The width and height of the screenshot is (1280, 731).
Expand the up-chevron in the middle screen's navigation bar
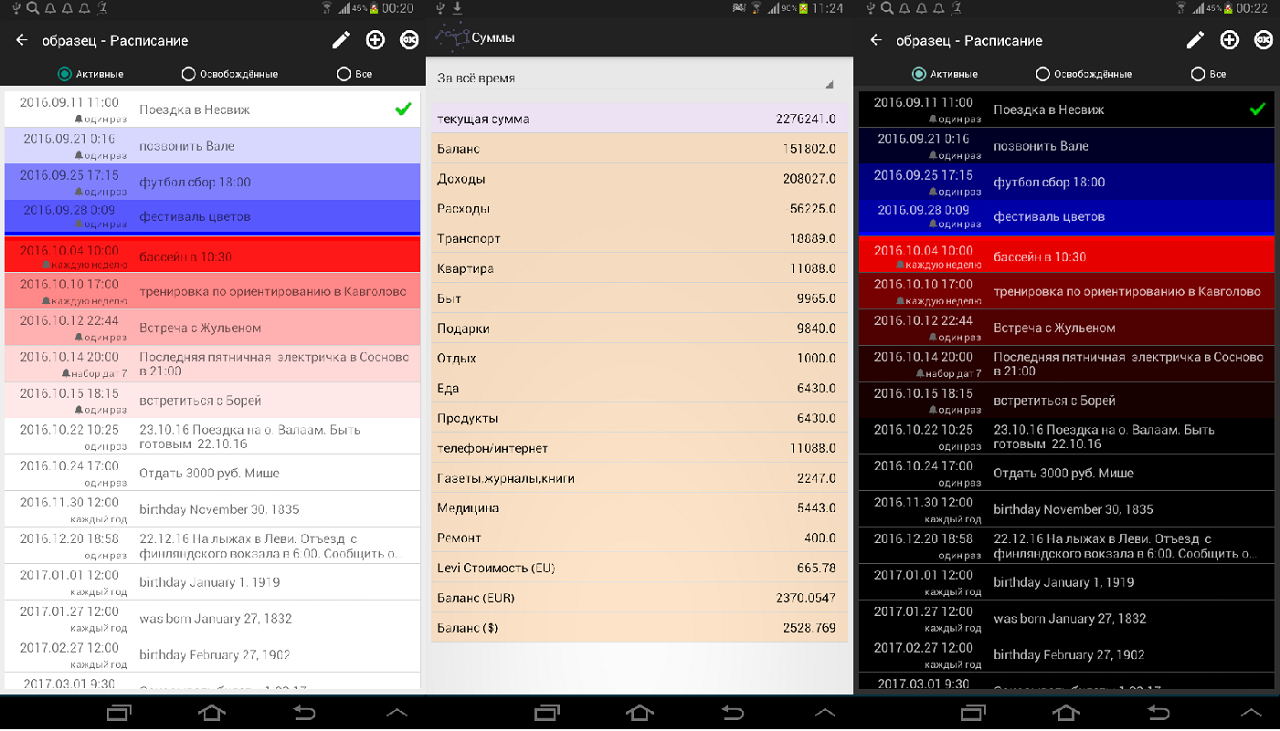click(x=824, y=713)
